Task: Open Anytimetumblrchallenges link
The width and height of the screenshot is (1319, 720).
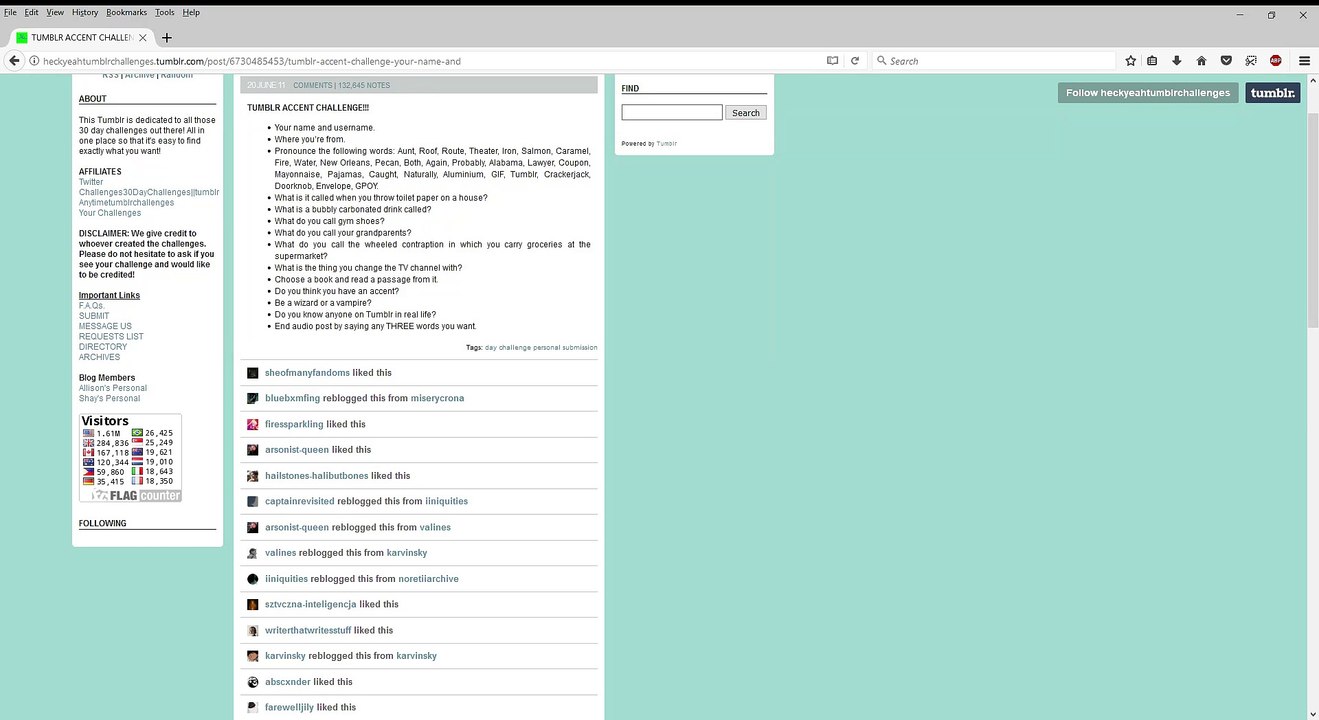Action: (x=126, y=203)
